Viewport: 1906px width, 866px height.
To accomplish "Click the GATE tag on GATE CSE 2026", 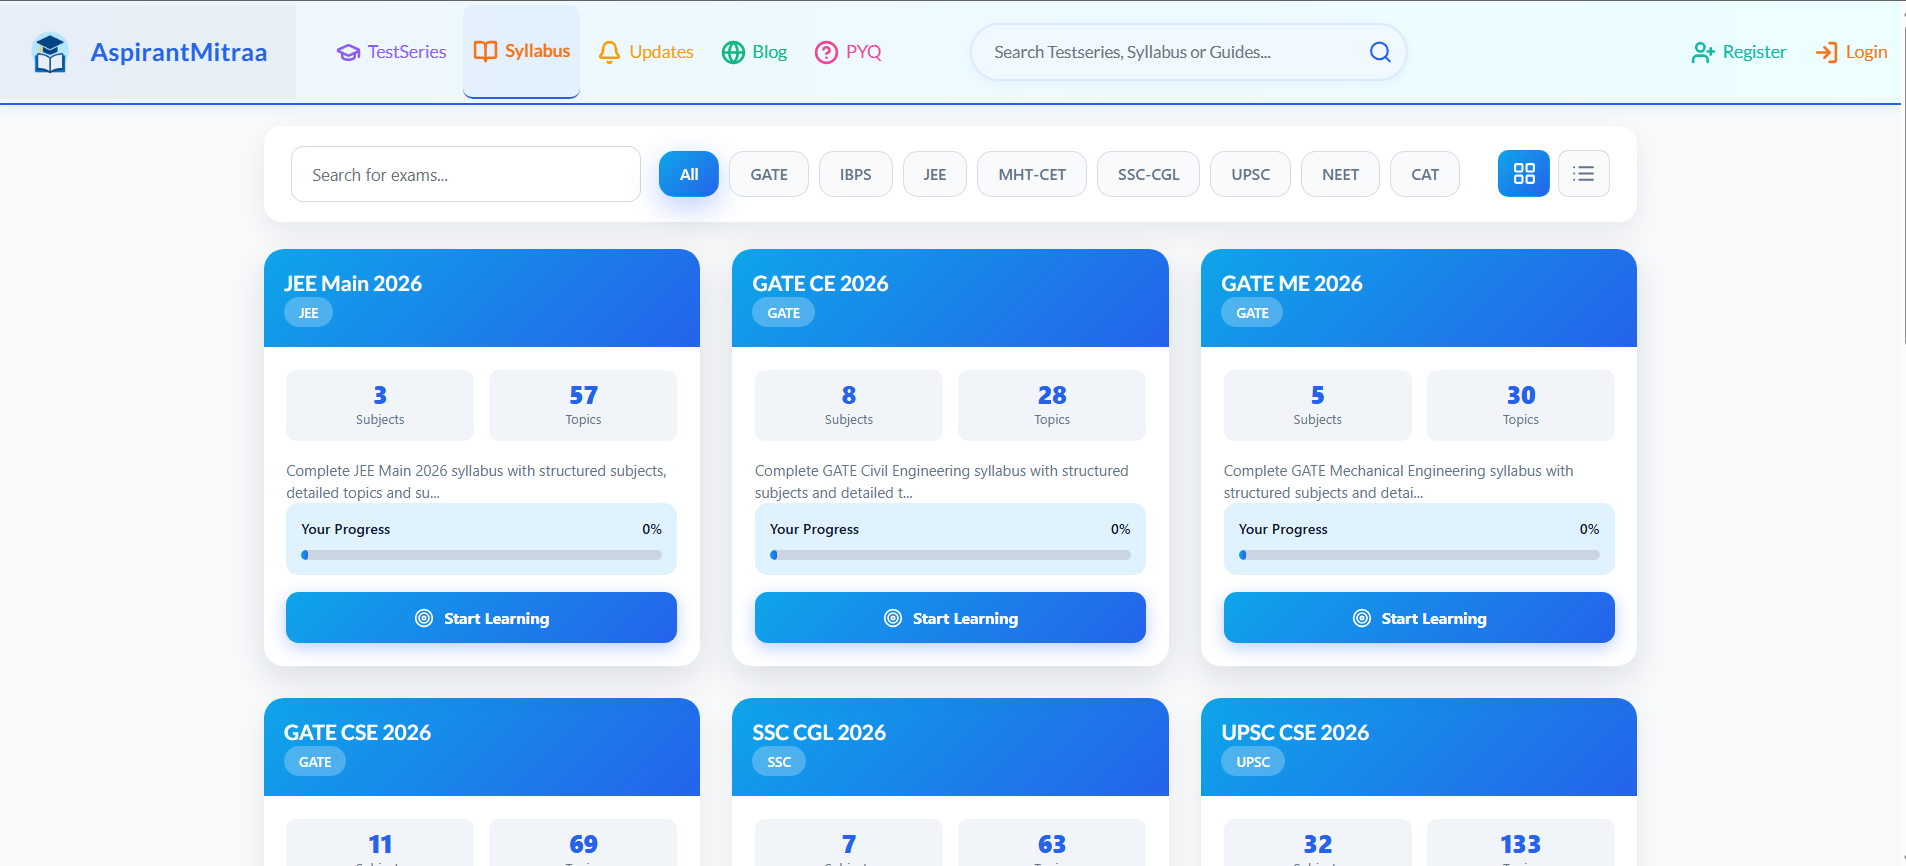I will pyautogui.click(x=315, y=762).
